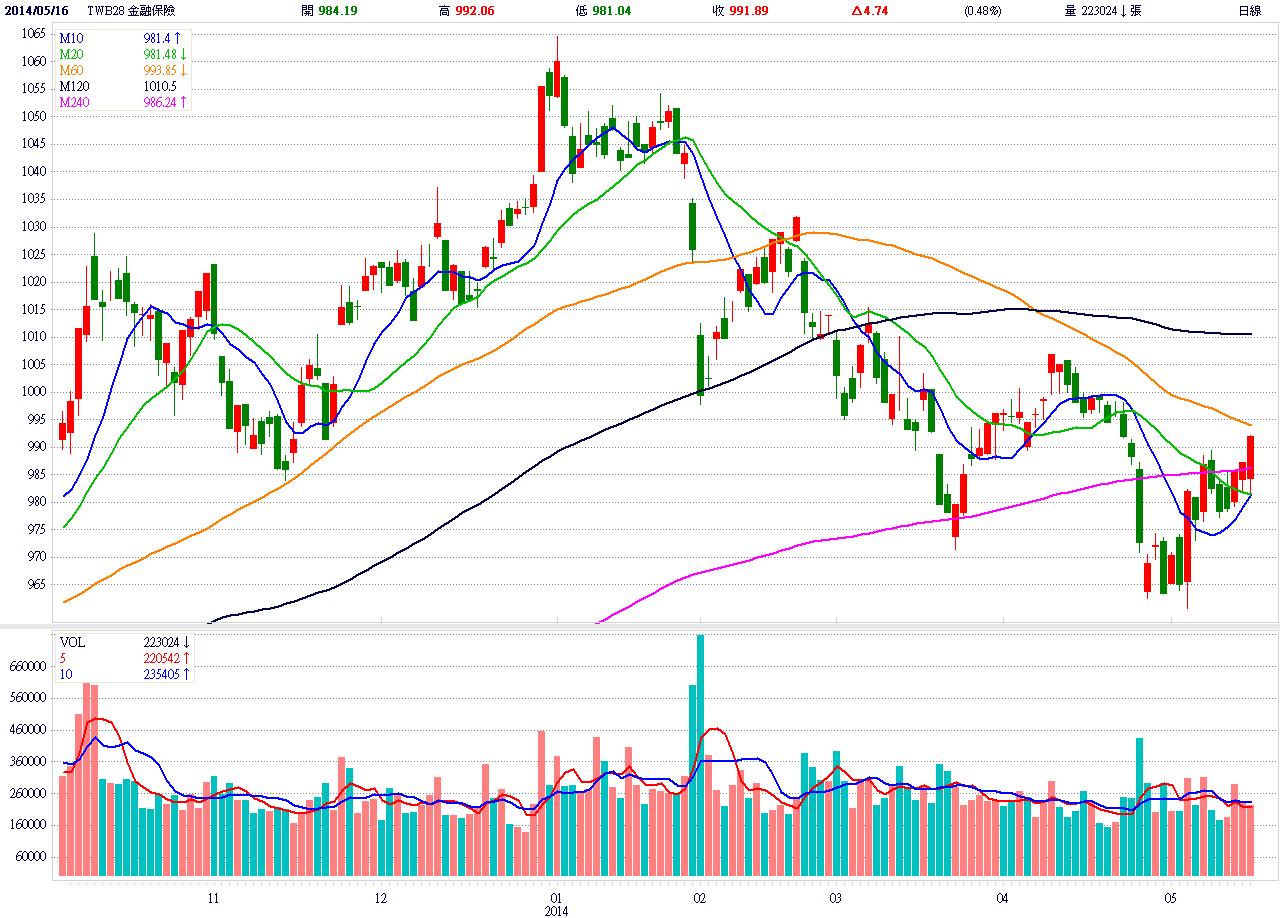1280x918 pixels.
Task: Select the green M20 legend entry
Action: click(71, 54)
